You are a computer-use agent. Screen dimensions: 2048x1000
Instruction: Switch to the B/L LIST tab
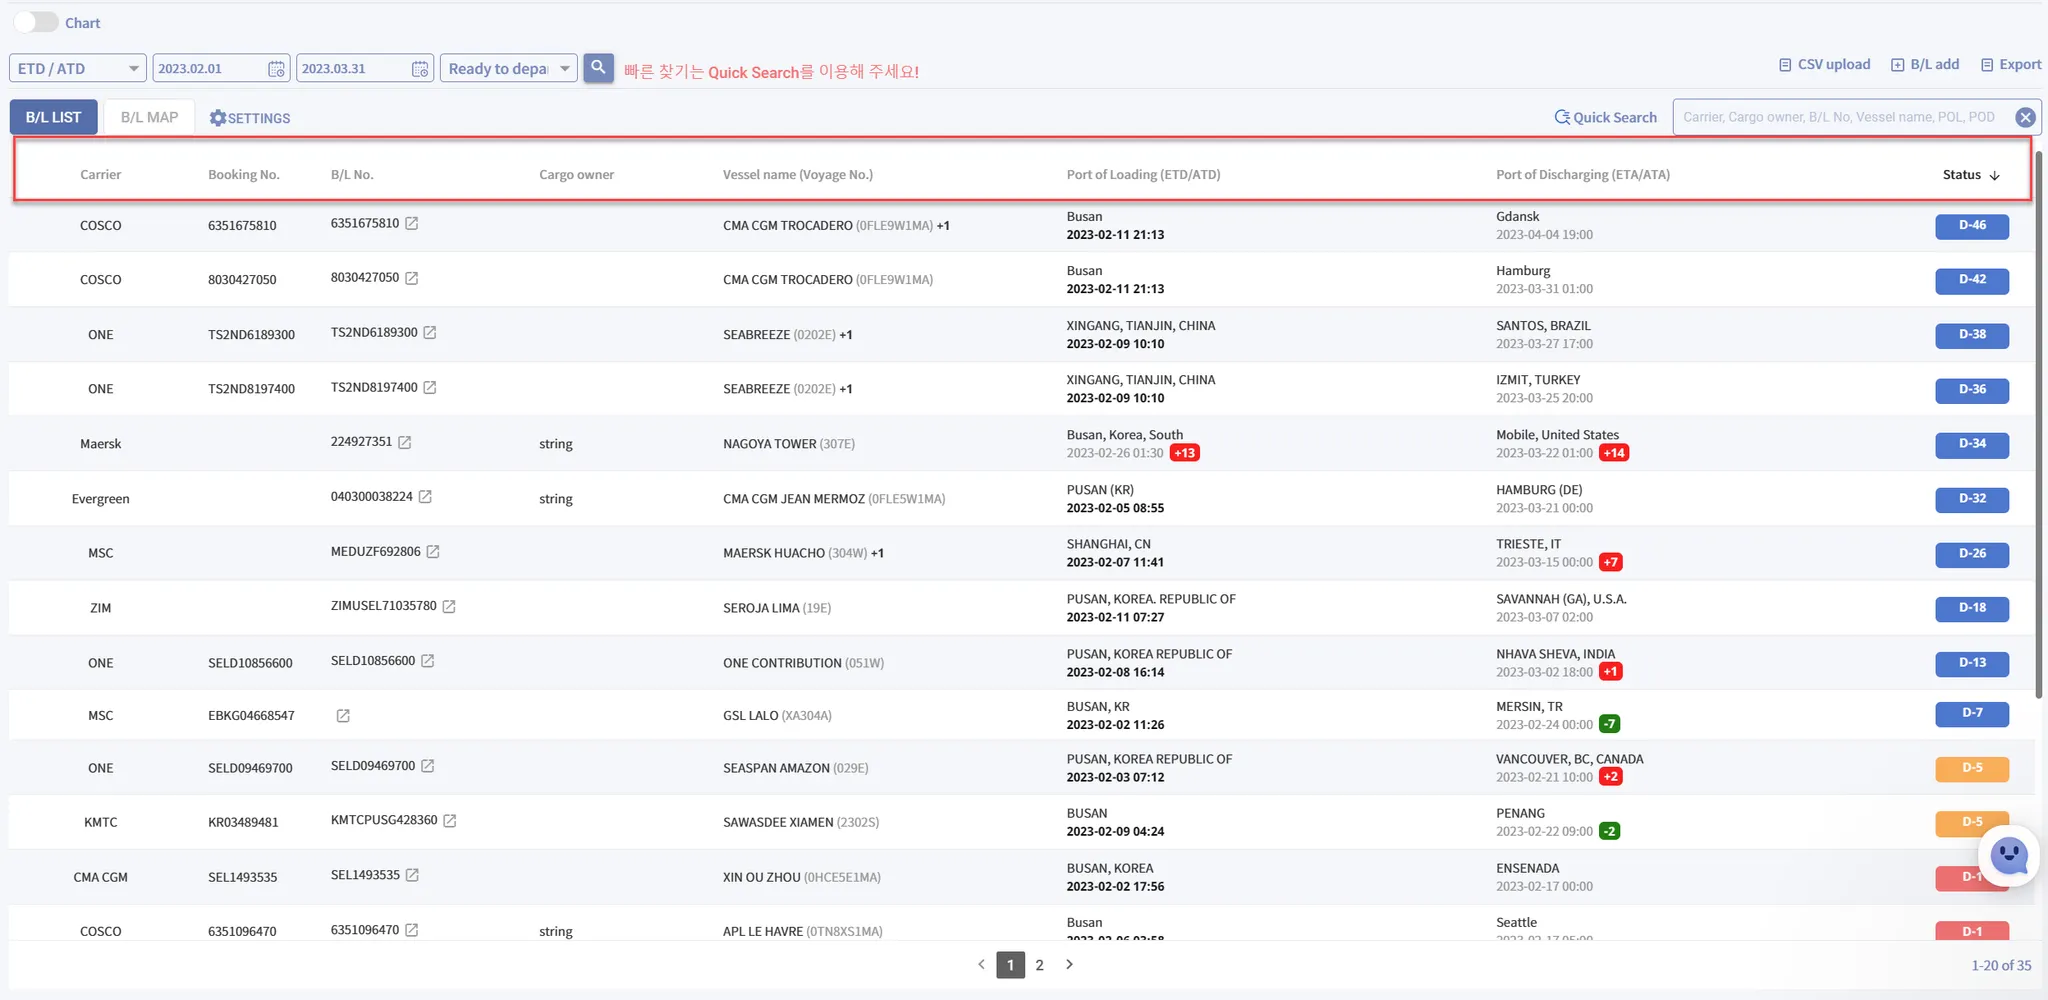pyautogui.click(x=53, y=117)
